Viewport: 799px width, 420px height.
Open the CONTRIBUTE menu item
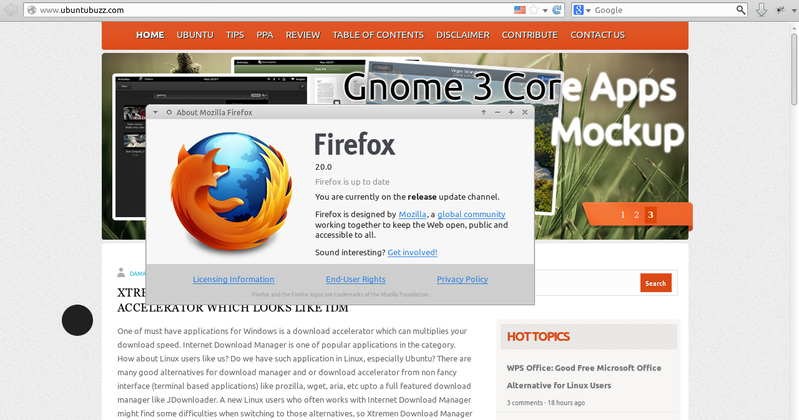529,35
